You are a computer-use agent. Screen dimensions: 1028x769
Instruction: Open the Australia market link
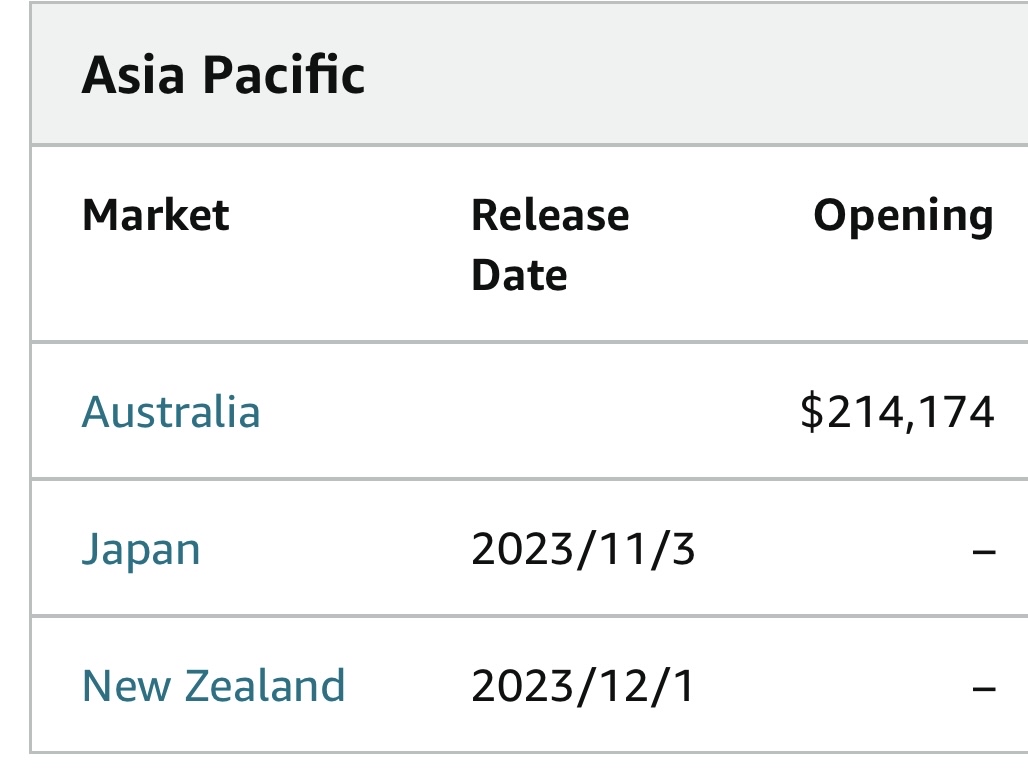171,412
